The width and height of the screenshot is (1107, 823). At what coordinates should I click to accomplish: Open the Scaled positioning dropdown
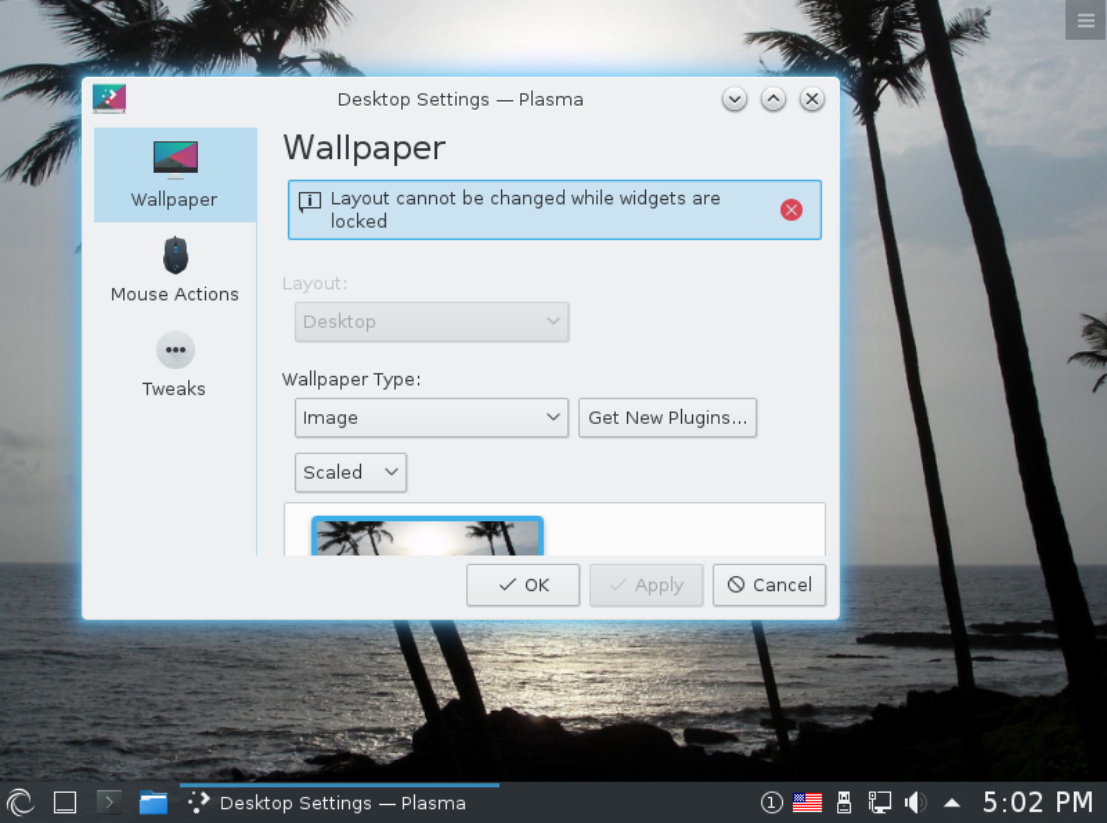(x=350, y=472)
